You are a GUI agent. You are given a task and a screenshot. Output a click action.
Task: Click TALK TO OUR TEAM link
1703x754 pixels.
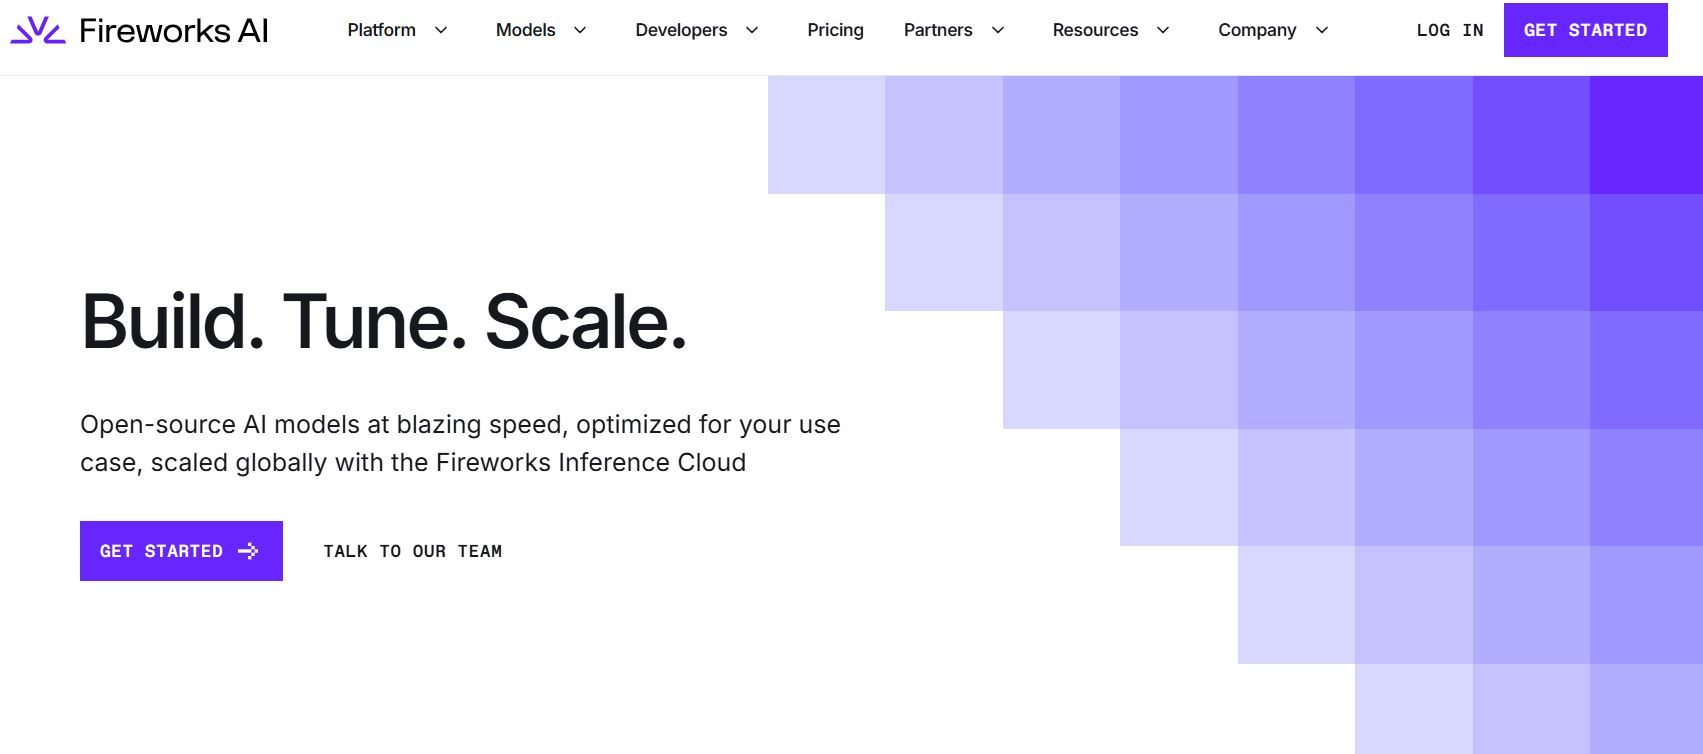point(412,551)
